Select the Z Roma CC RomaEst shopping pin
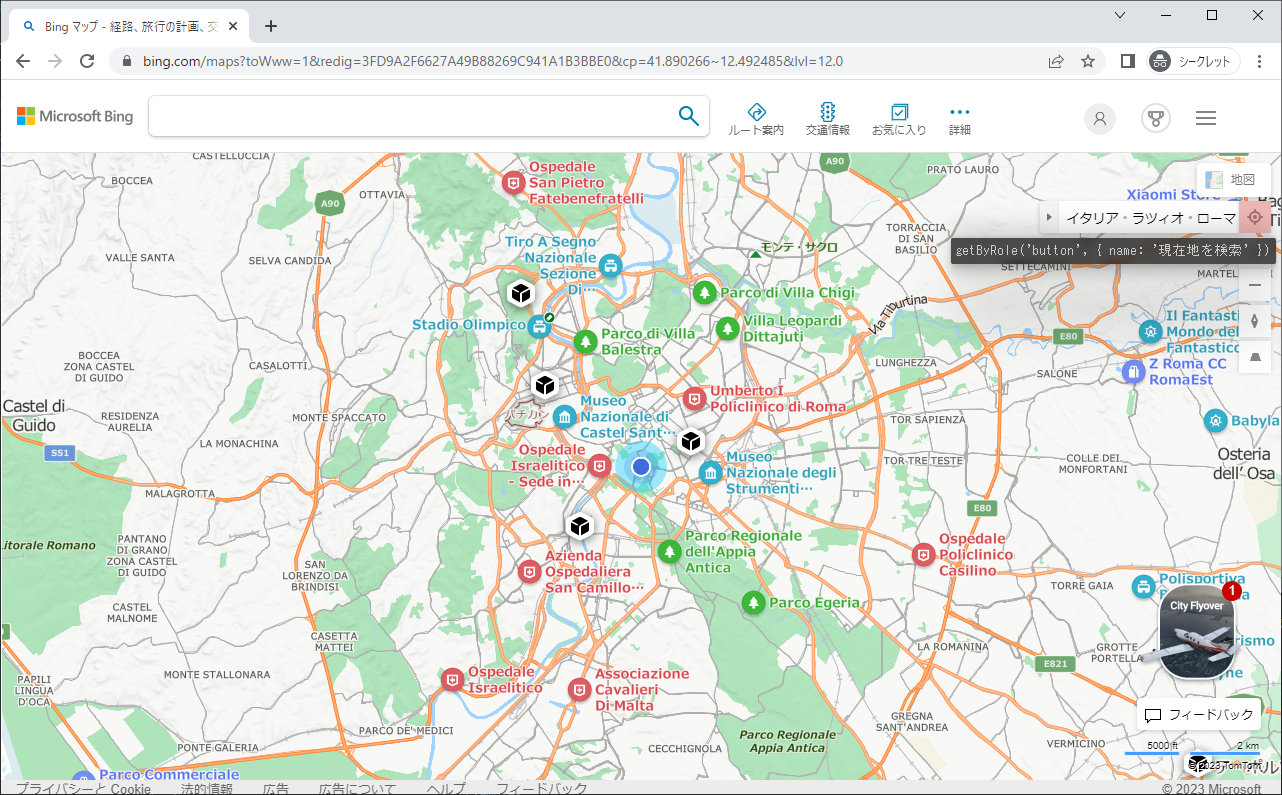This screenshot has height=795, width=1282. [x=1132, y=372]
